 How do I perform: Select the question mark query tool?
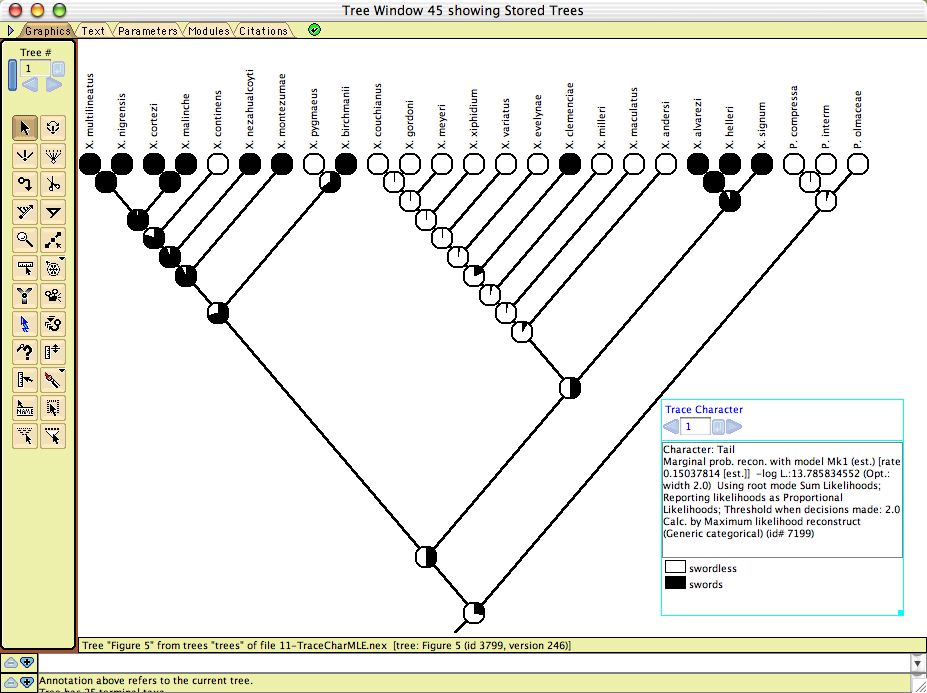(x=25, y=351)
